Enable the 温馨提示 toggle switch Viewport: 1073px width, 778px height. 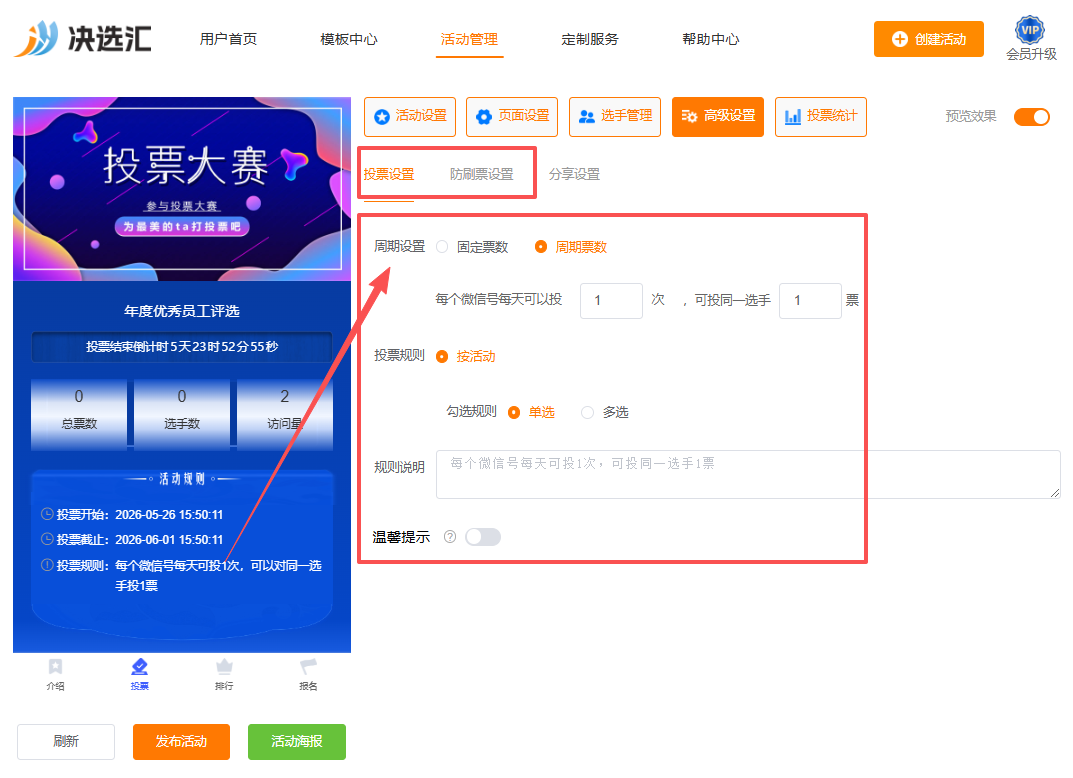tap(483, 537)
